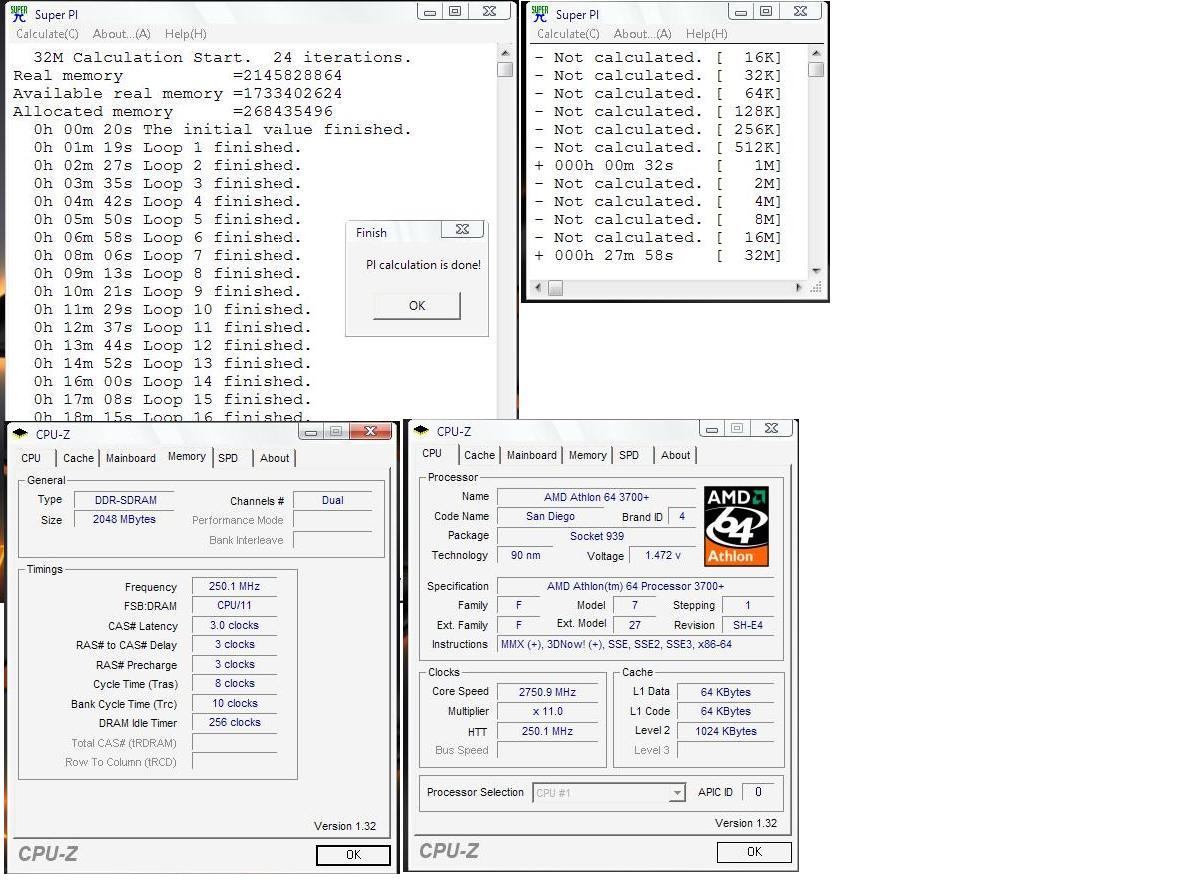Select the '000h 27m 58s [ 32M]' result line
The height and width of the screenshot is (896, 1201).
click(x=657, y=255)
